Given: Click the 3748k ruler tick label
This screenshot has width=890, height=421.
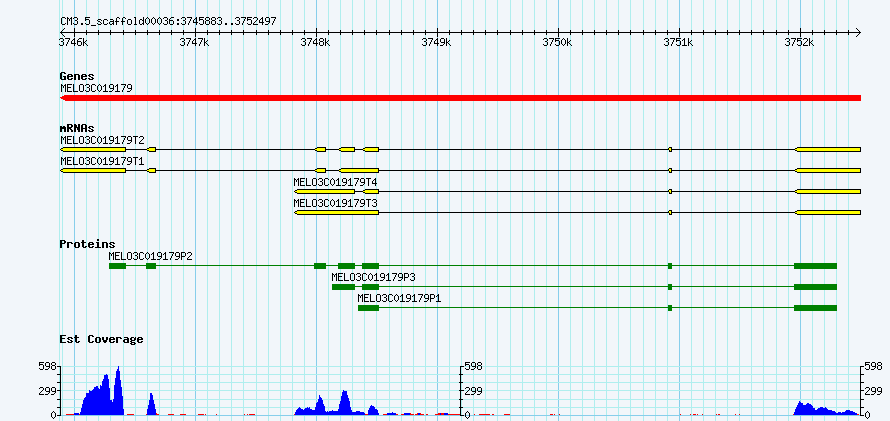Looking at the screenshot, I should tap(316, 43).
